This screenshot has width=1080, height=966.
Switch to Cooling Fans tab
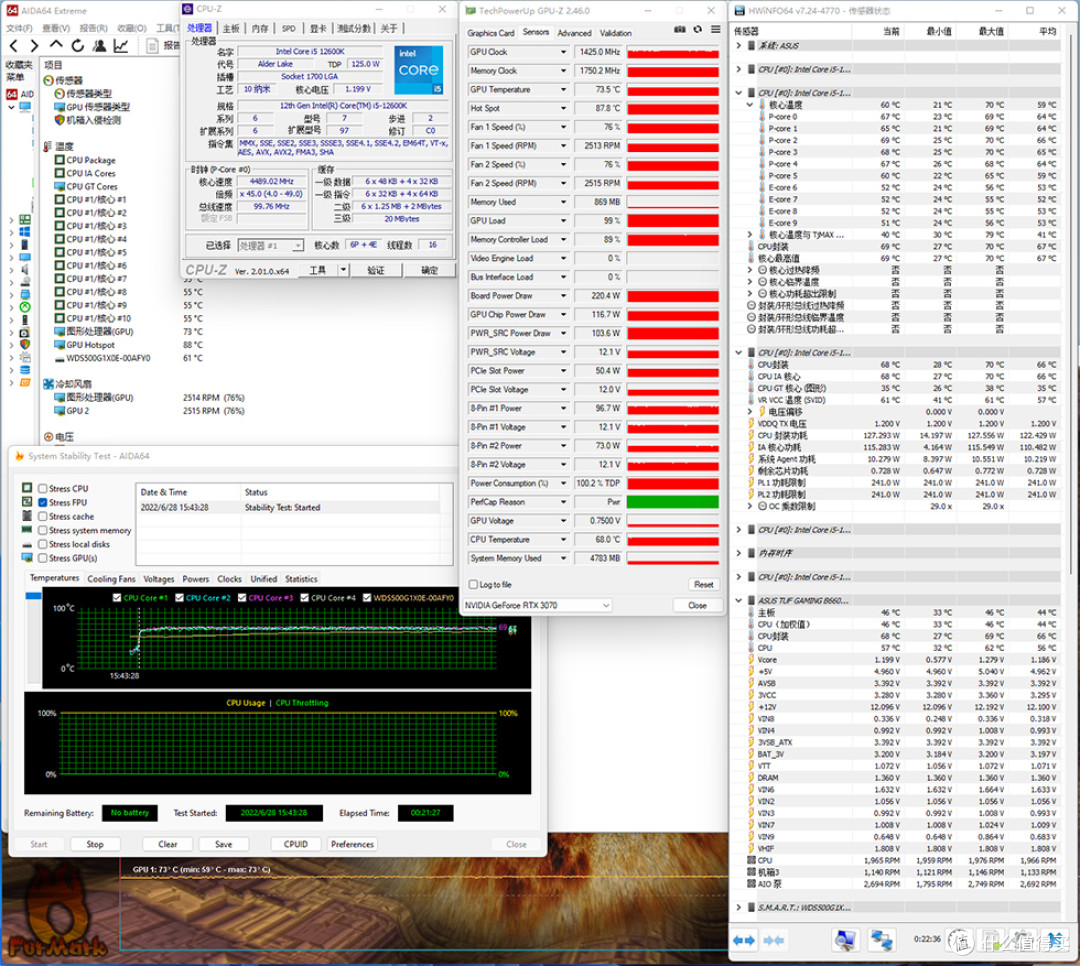[x=112, y=579]
